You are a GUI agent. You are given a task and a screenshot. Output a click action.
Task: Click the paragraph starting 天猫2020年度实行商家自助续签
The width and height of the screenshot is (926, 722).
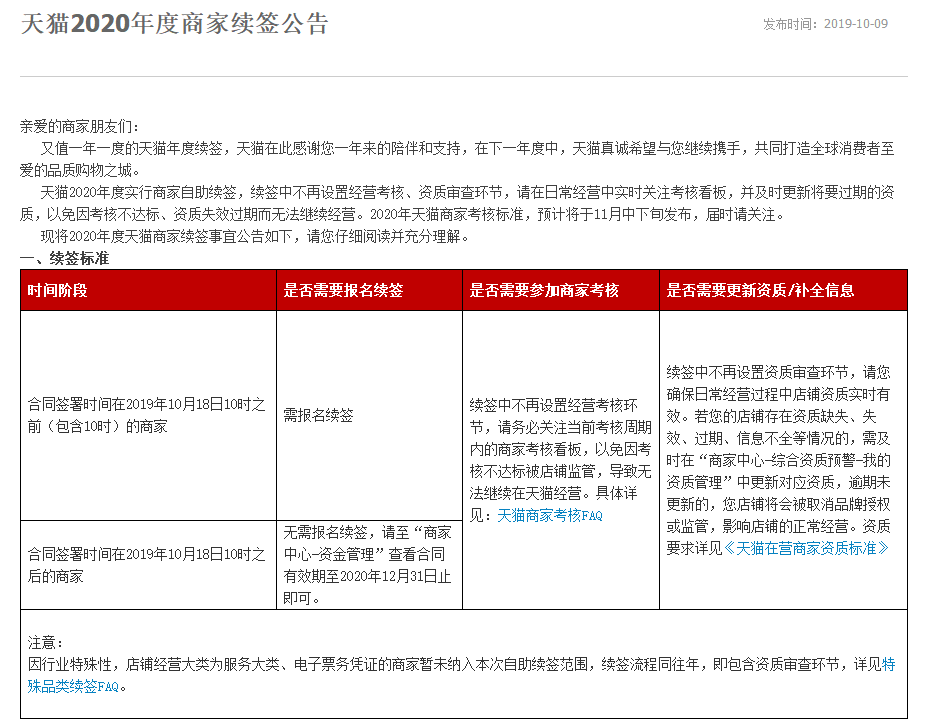(x=457, y=203)
